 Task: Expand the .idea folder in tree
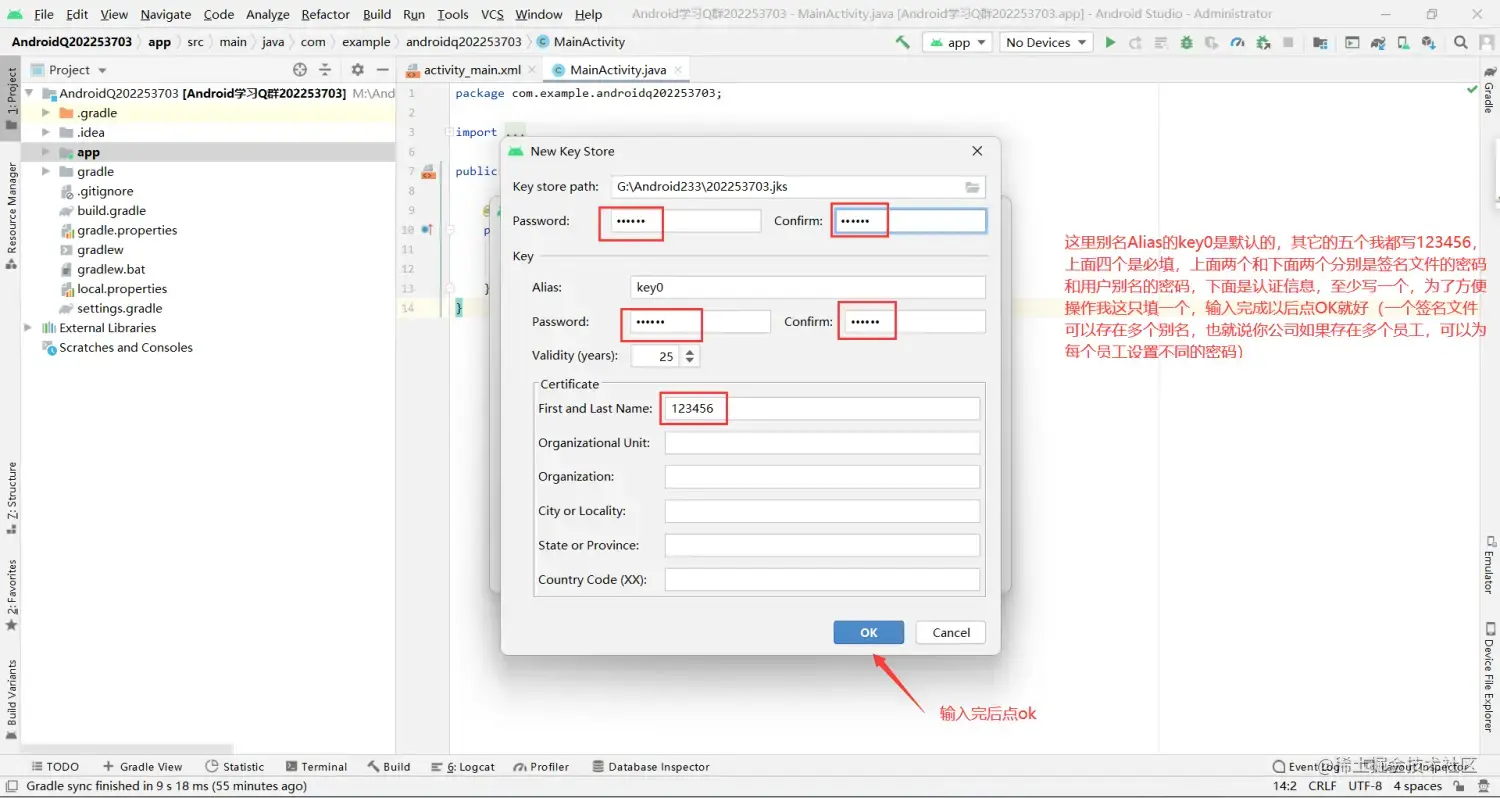click(x=46, y=132)
